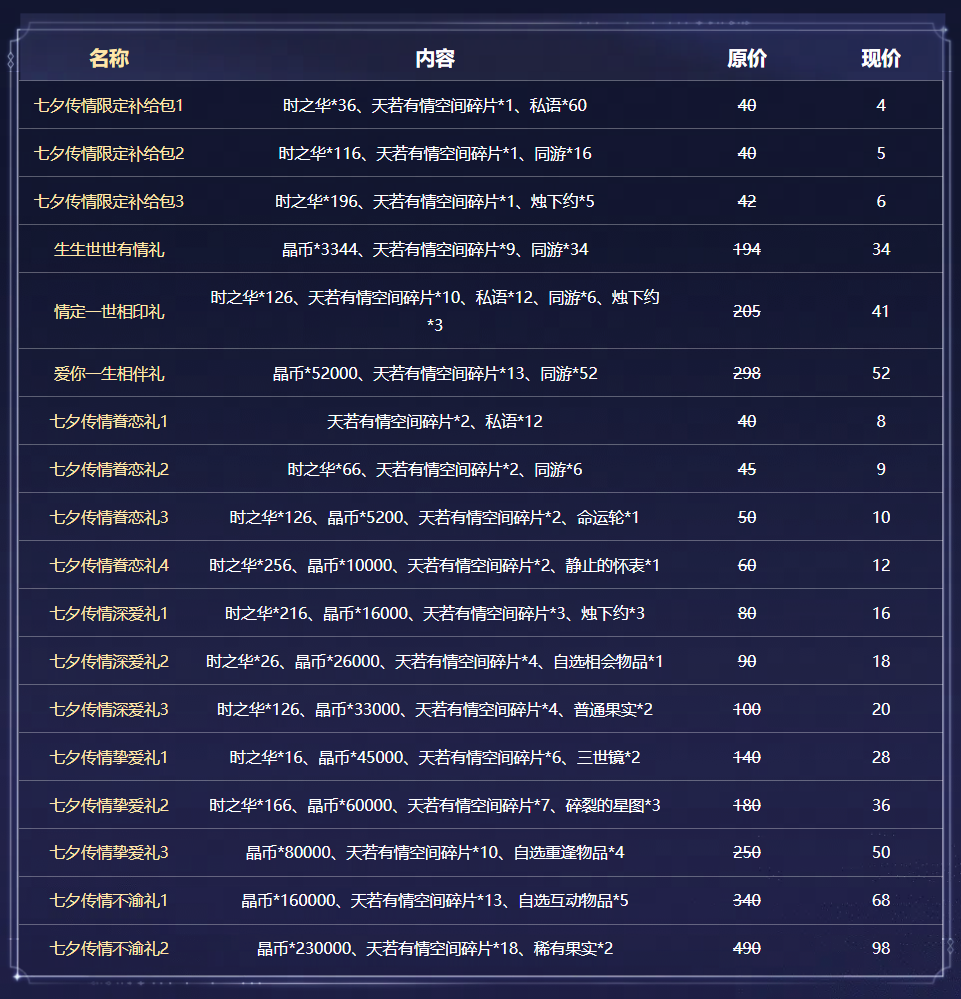
Task: Select the 七夕传情挚爱礼3 name cell
Action: (109, 852)
